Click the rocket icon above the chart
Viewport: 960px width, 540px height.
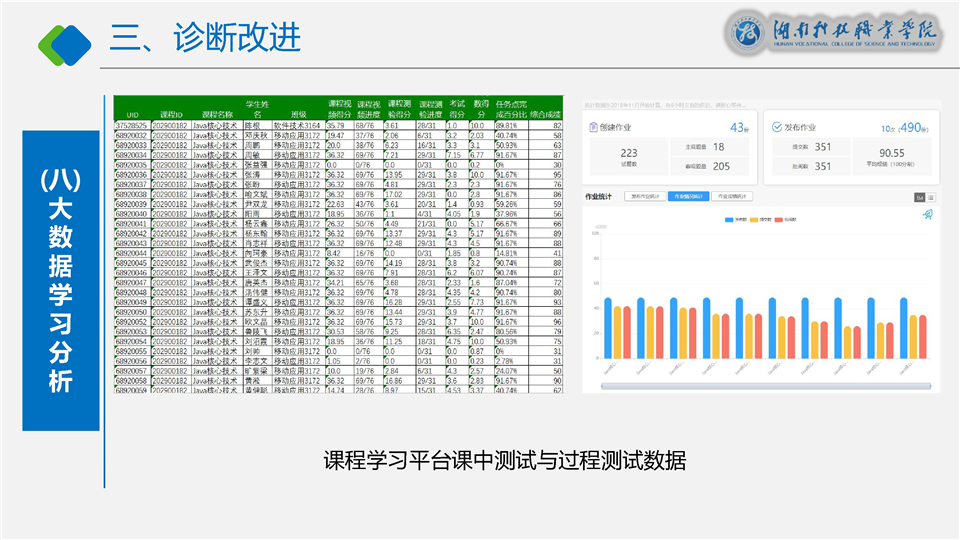(927, 214)
